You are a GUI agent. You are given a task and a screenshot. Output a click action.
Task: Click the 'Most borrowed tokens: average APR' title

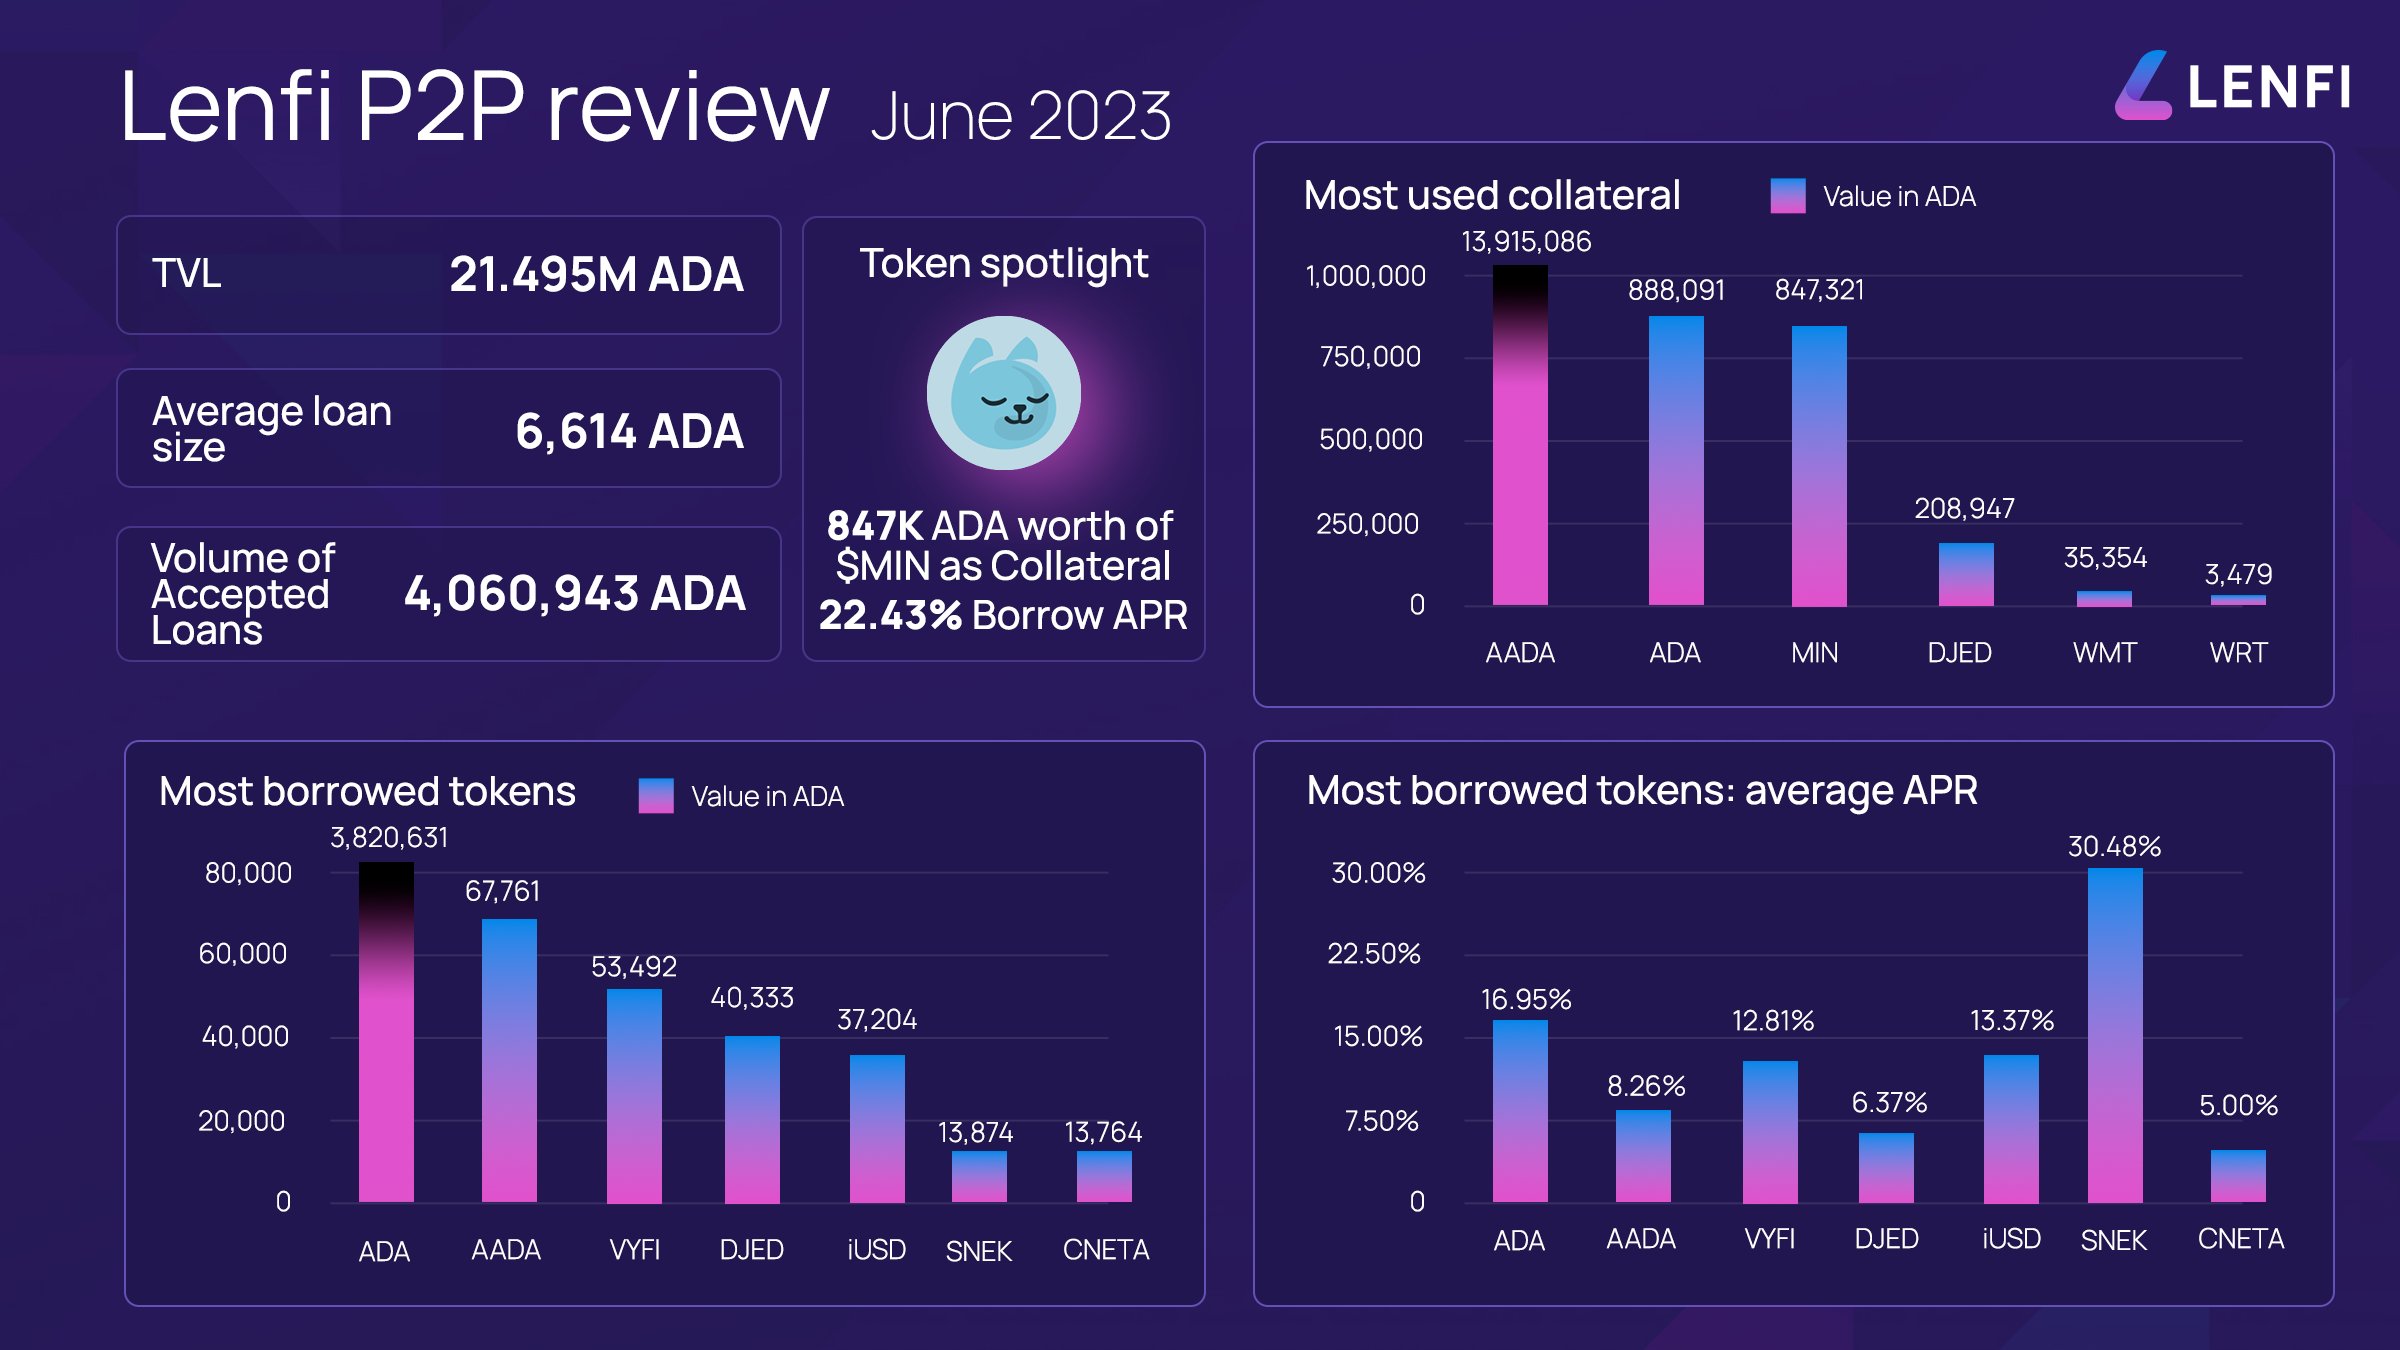coord(1642,791)
